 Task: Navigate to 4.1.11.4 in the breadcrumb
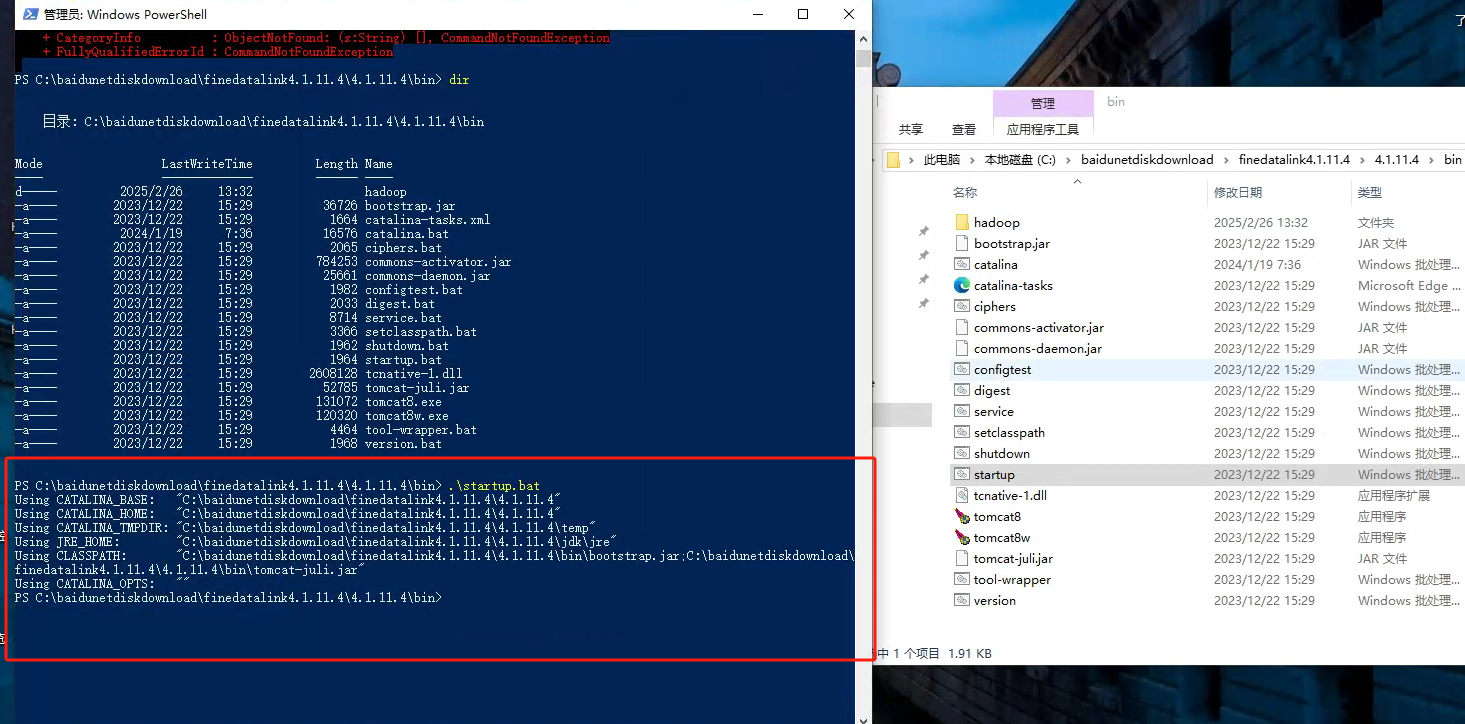[x=1397, y=159]
